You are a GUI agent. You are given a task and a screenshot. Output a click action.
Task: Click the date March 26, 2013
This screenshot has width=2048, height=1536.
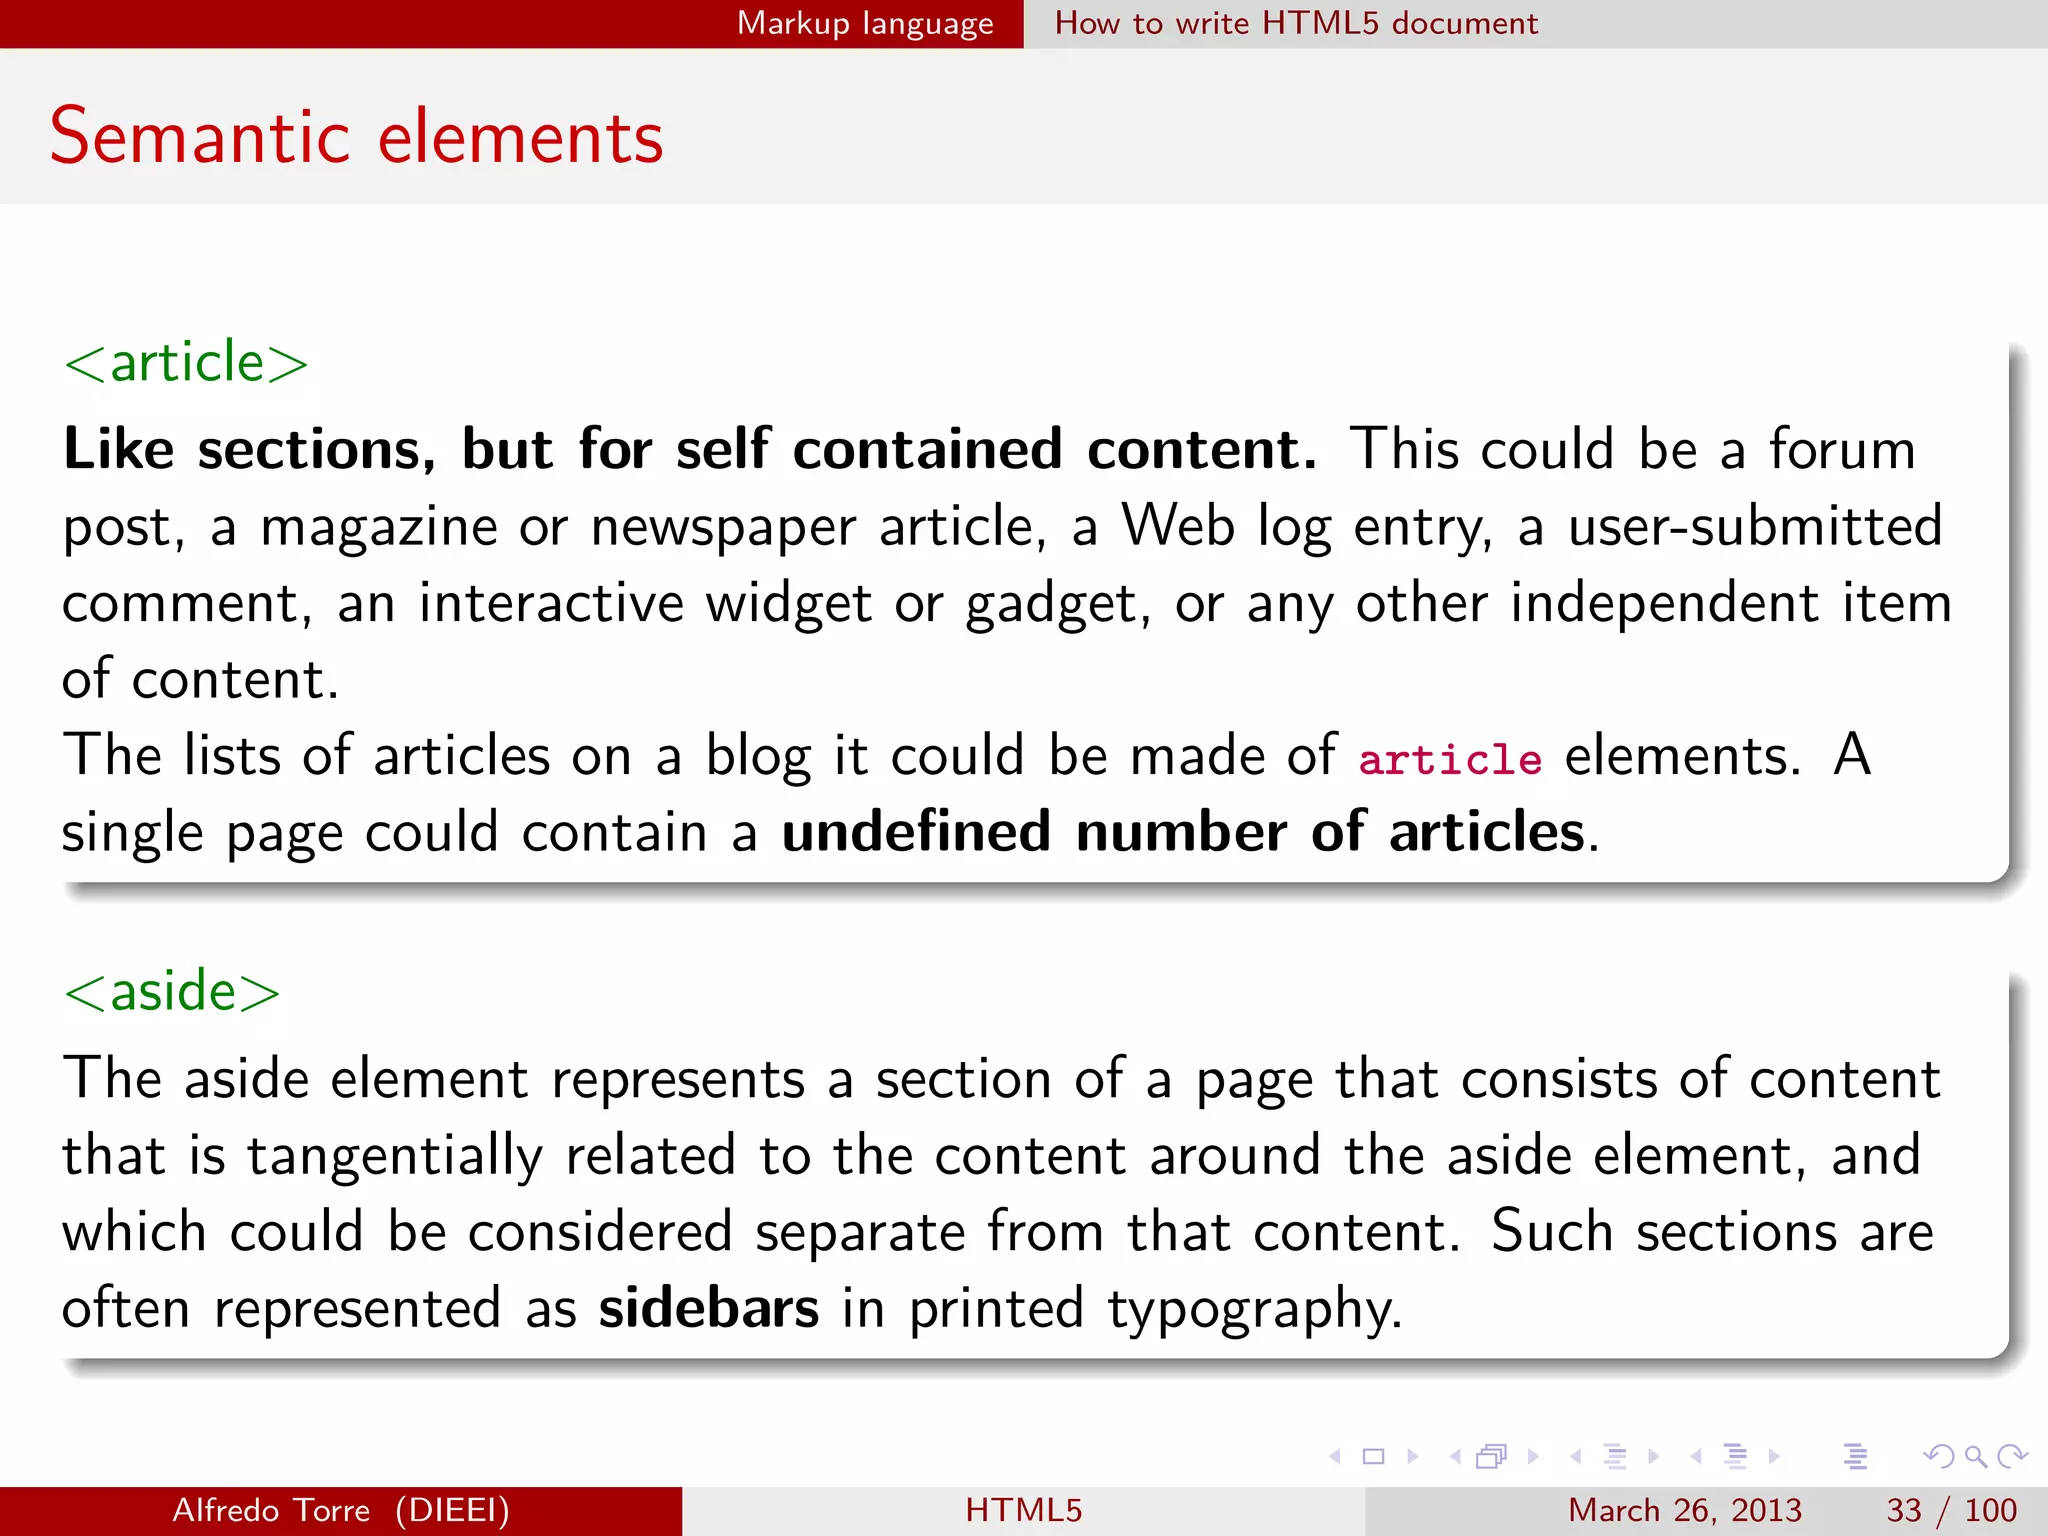1684,1510
